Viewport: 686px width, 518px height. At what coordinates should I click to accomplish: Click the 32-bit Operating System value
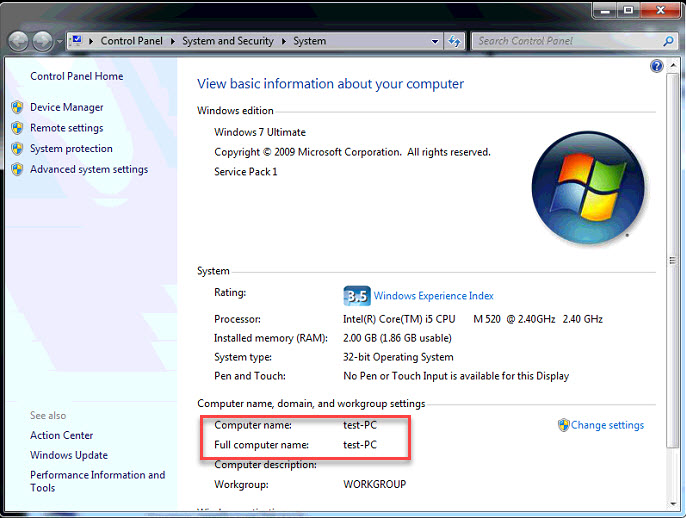(398, 357)
